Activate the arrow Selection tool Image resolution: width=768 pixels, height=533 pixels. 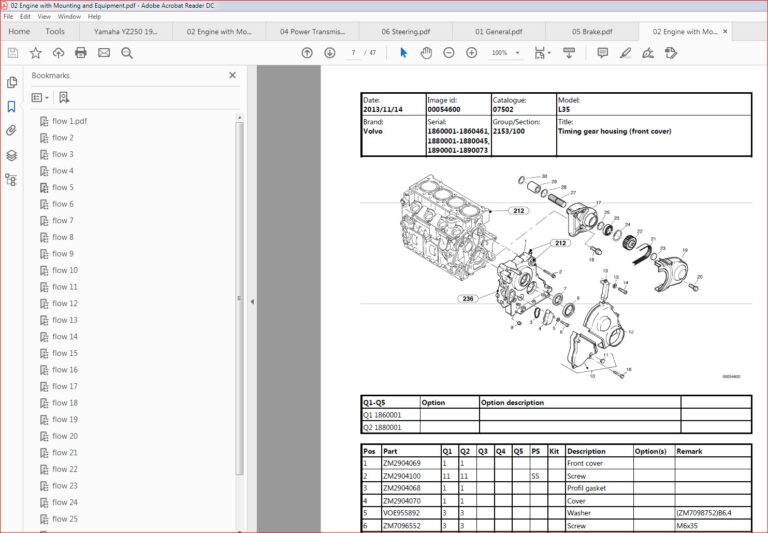tap(404, 53)
